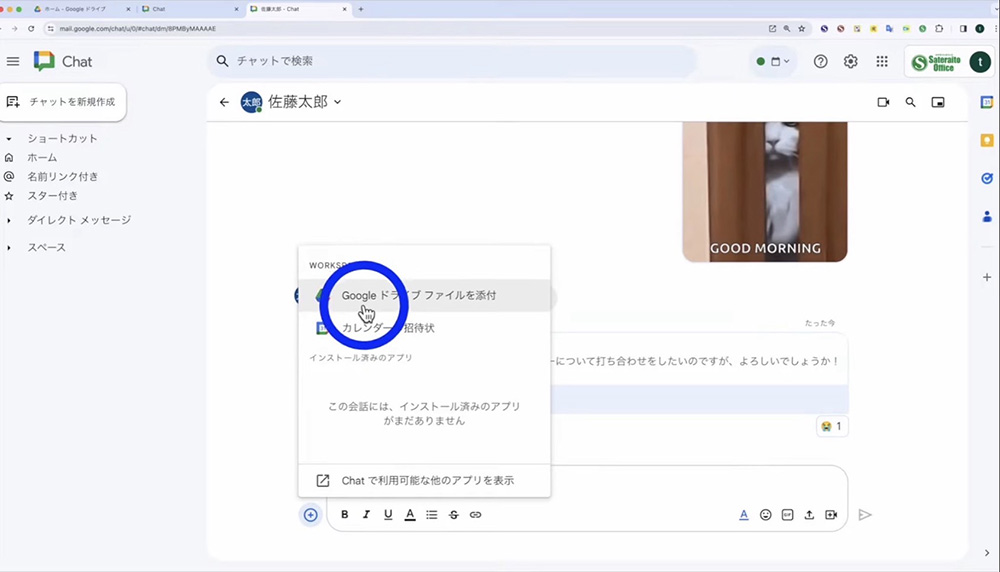1000x572 pixels.
Task: Click the account avatar with letter t
Action: 980,62
